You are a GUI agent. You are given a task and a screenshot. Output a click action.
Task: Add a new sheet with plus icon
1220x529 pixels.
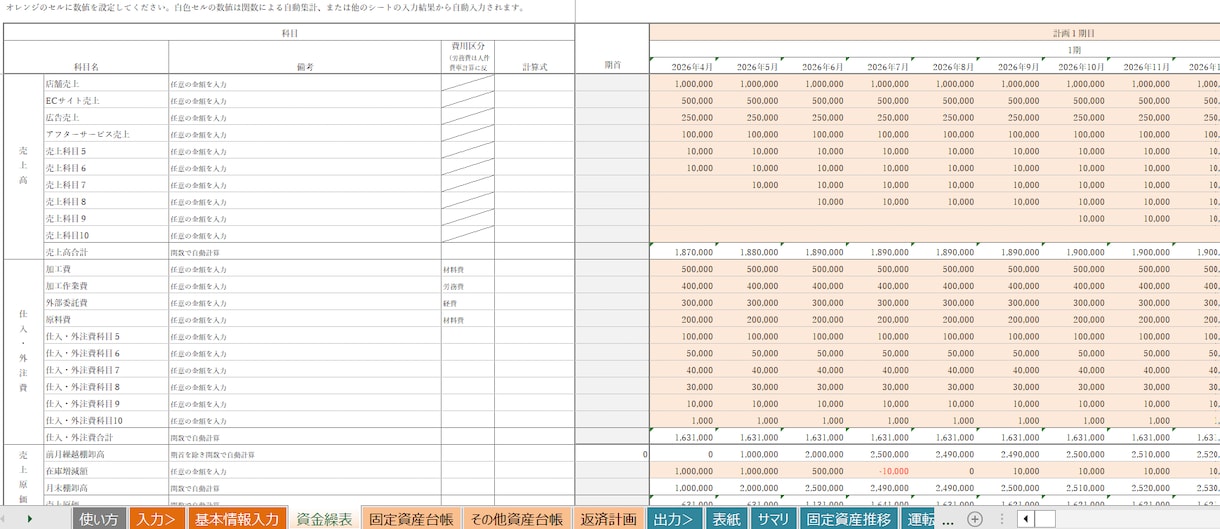tap(975, 519)
